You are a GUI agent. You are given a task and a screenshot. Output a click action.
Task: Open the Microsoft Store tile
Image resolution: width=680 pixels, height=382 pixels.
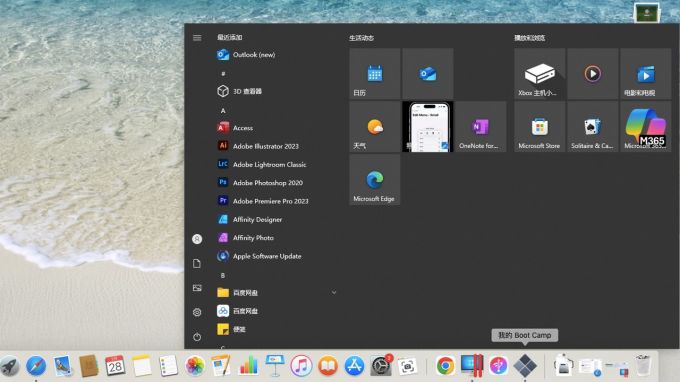pos(540,127)
